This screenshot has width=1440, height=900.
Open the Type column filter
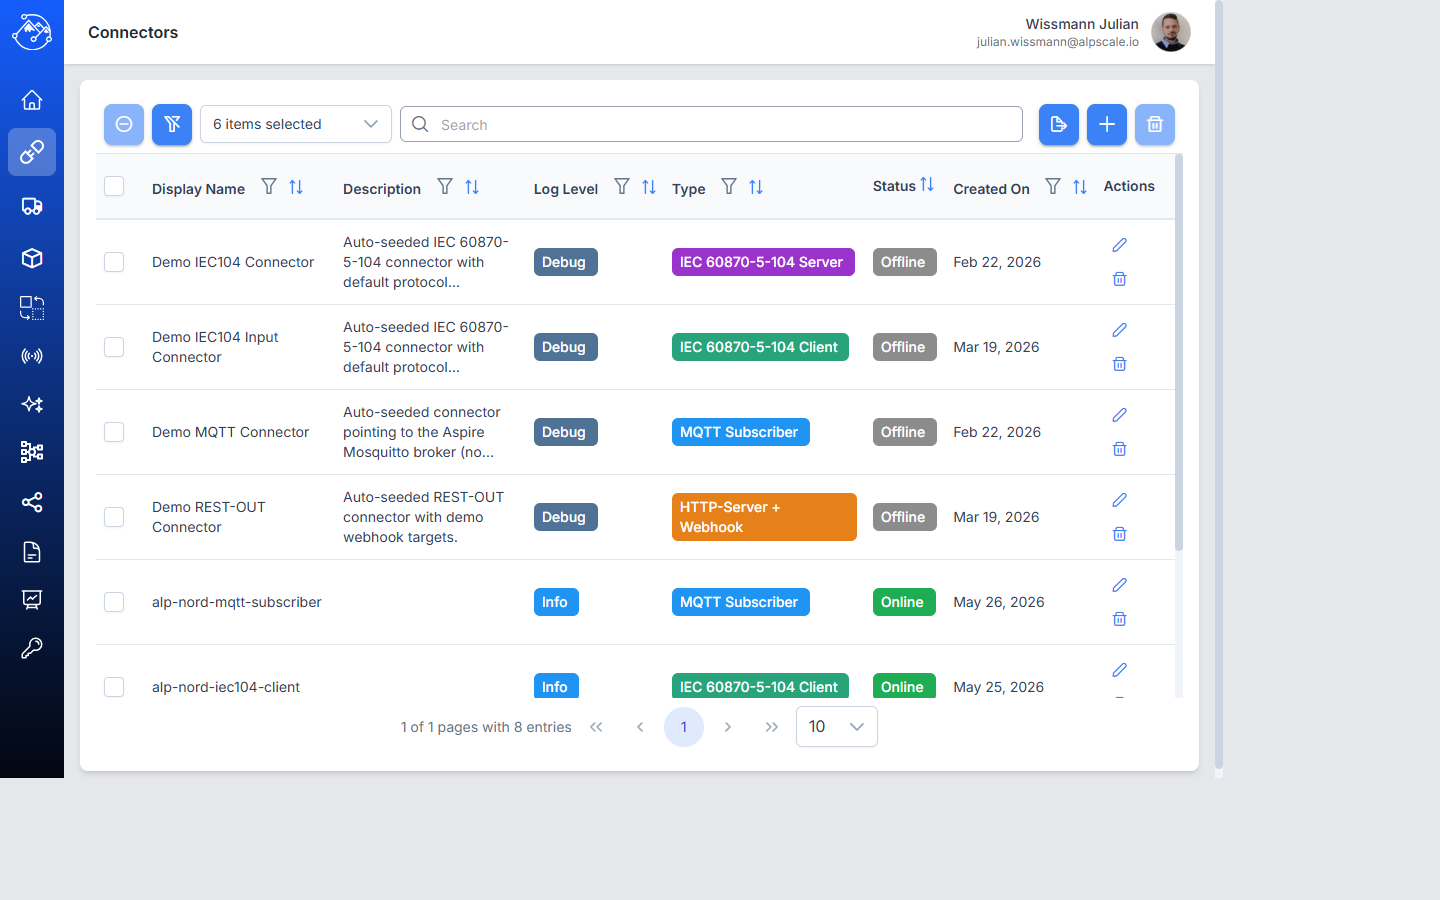[x=729, y=187]
